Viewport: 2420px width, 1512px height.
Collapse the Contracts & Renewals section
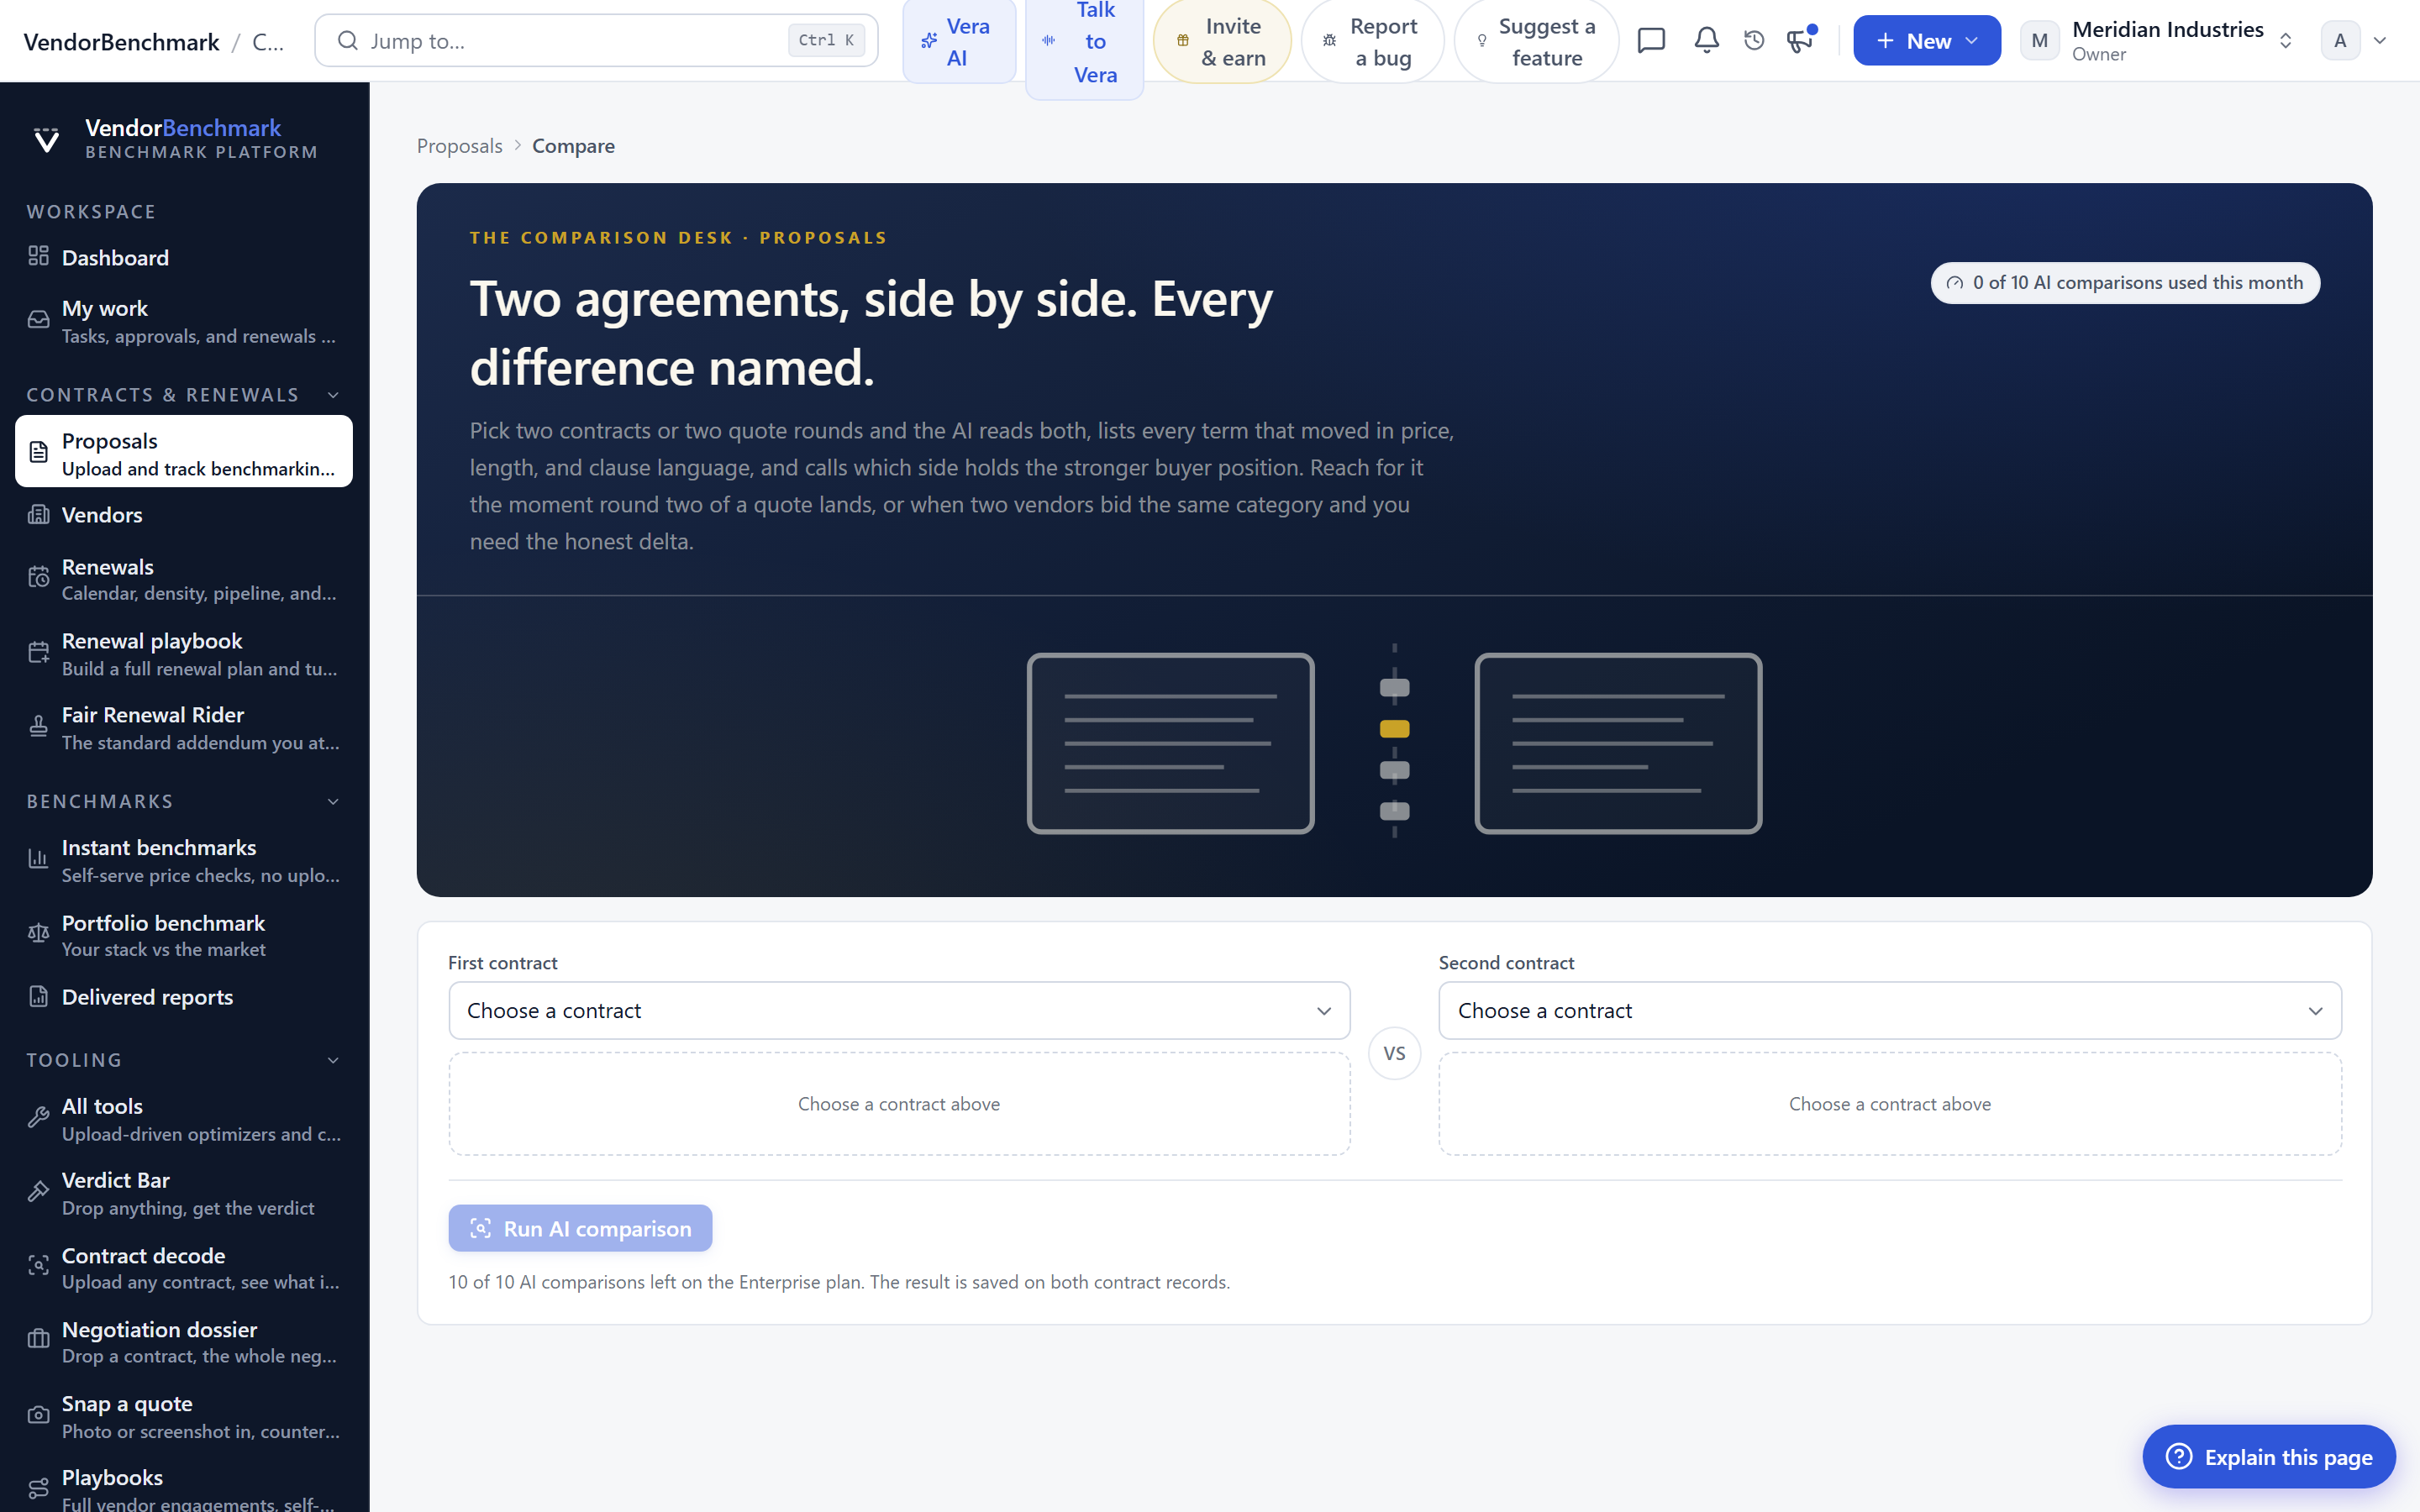coord(333,395)
